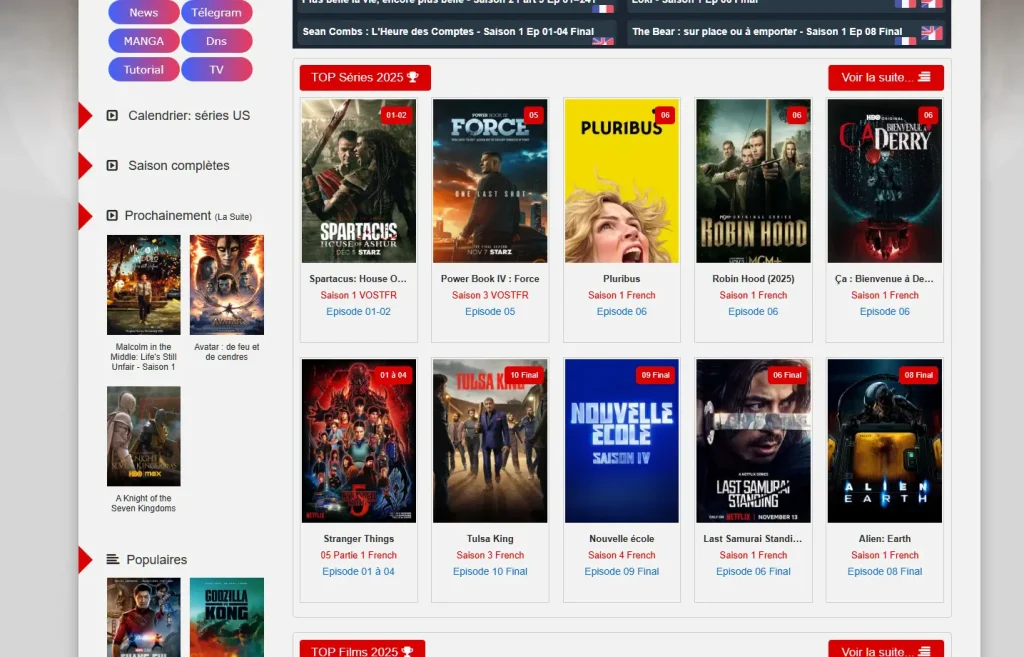1024x657 pixels.
Task: Open the Stranger Things poster
Action: pyautogui.click(x=359, y=441)
